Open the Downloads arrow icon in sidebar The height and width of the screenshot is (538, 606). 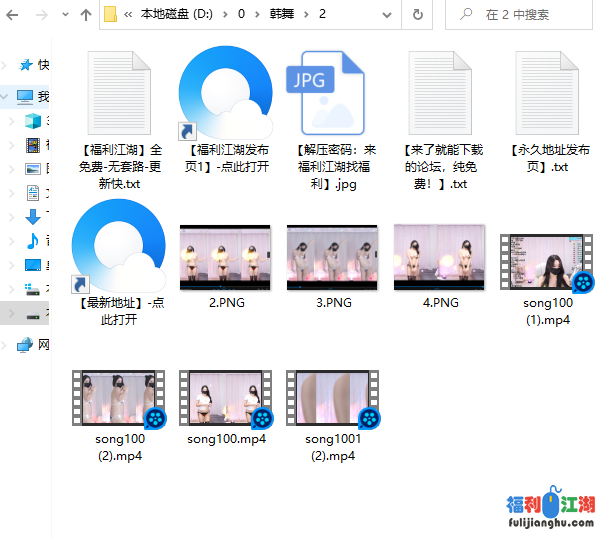32,216
